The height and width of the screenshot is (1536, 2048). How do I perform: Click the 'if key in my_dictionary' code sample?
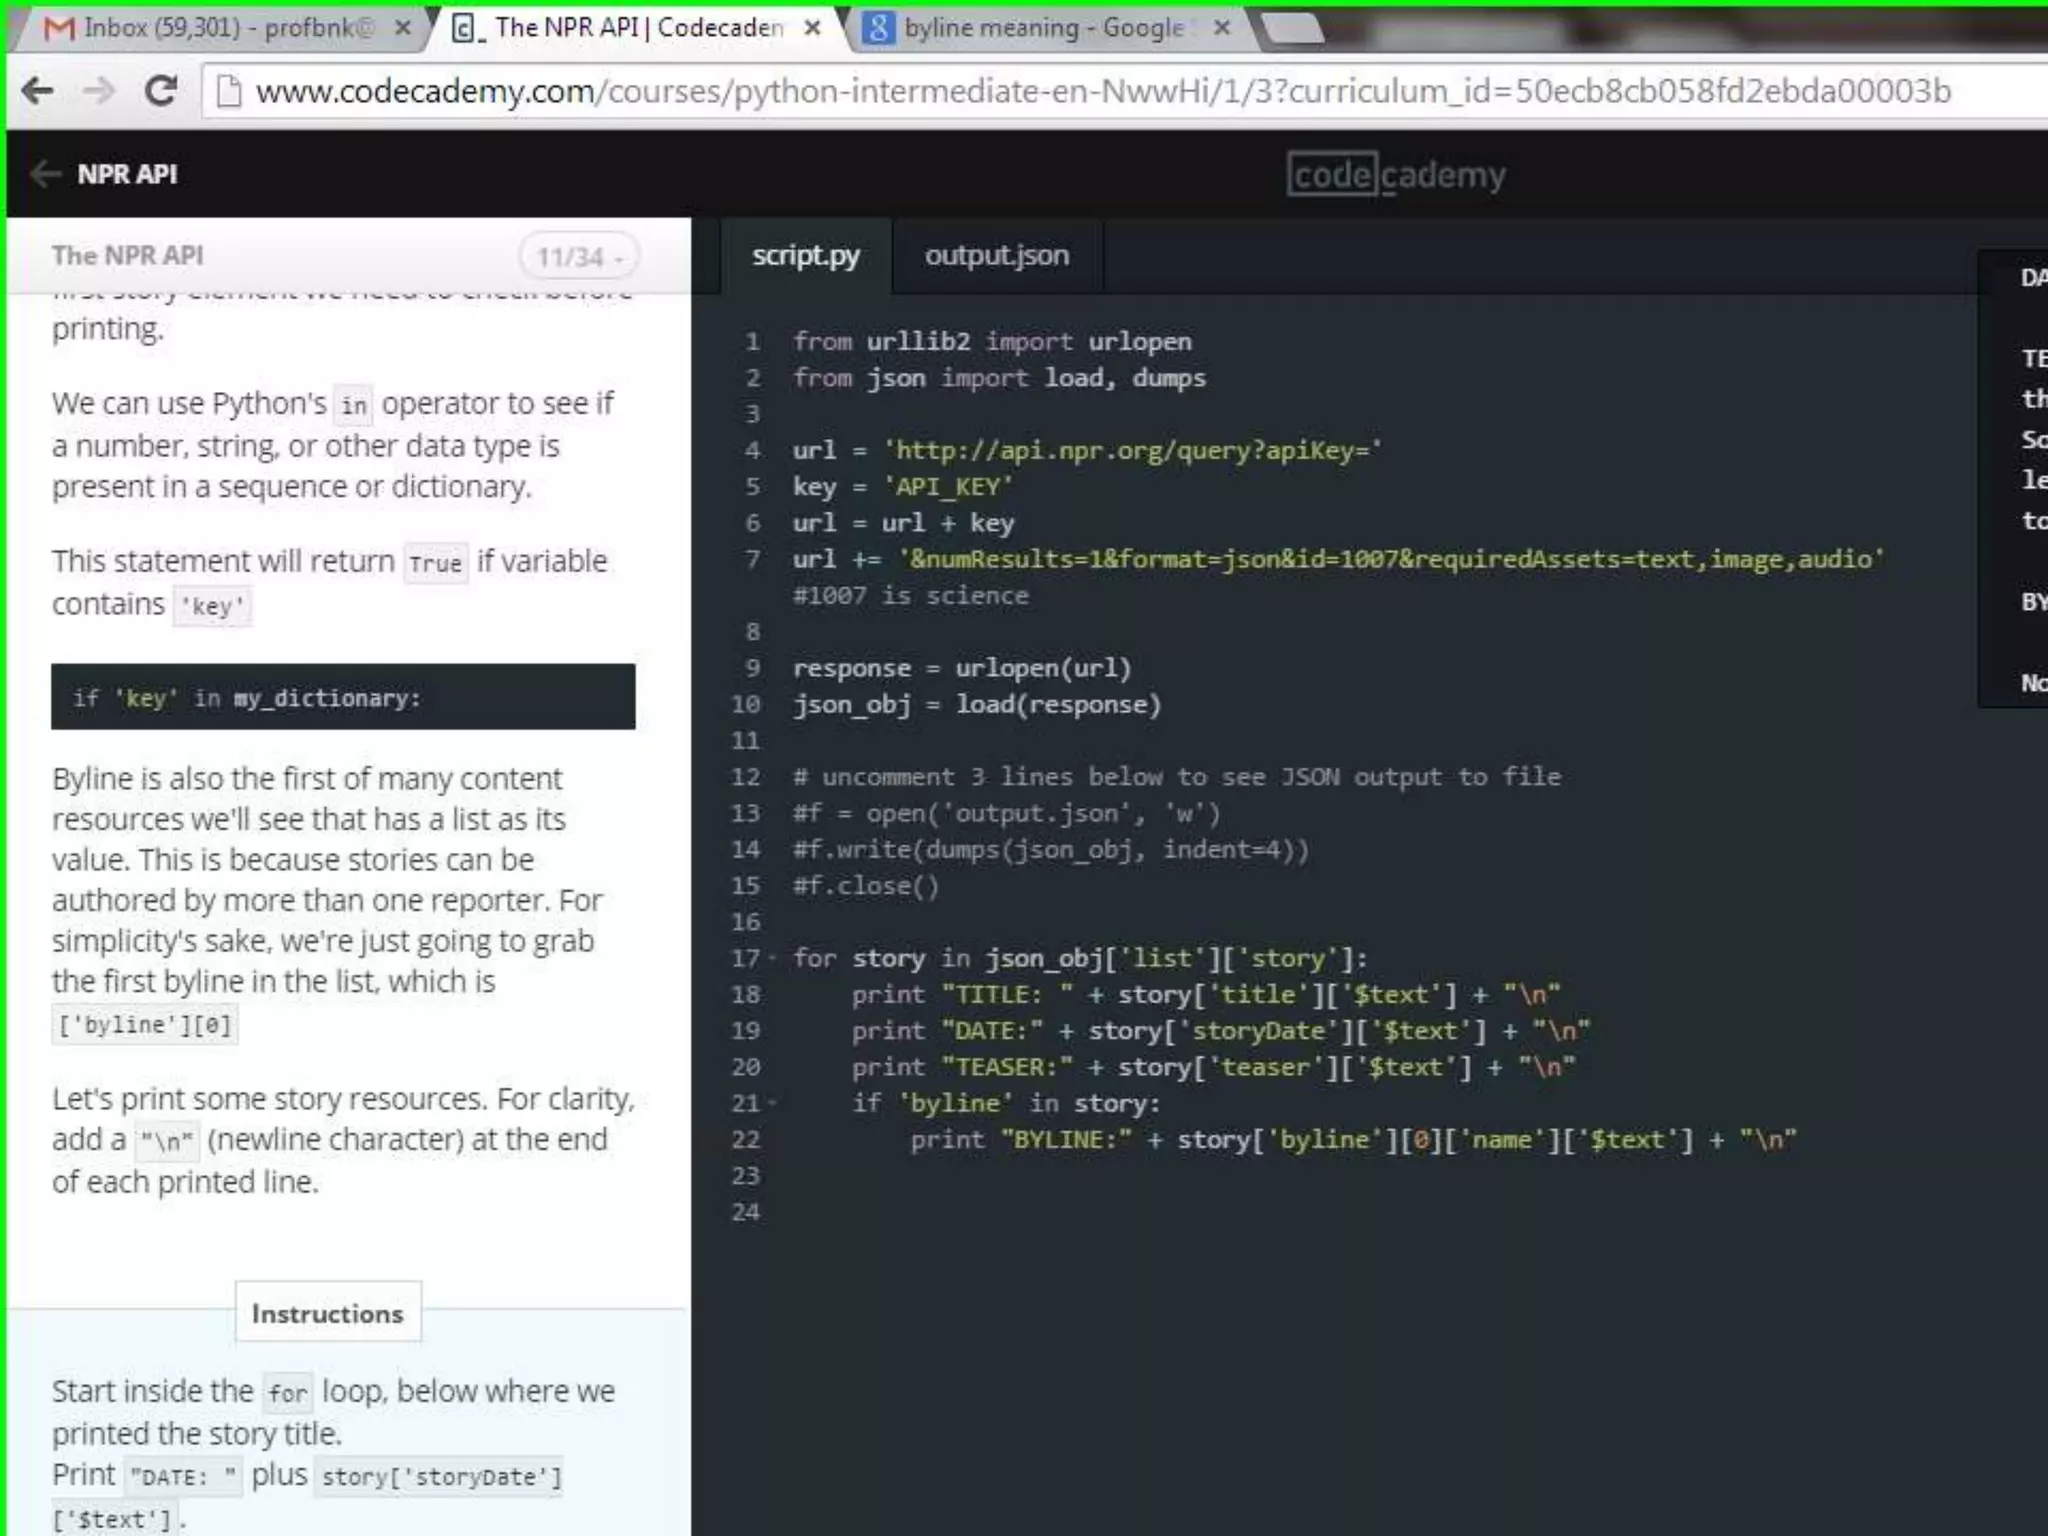343,697
